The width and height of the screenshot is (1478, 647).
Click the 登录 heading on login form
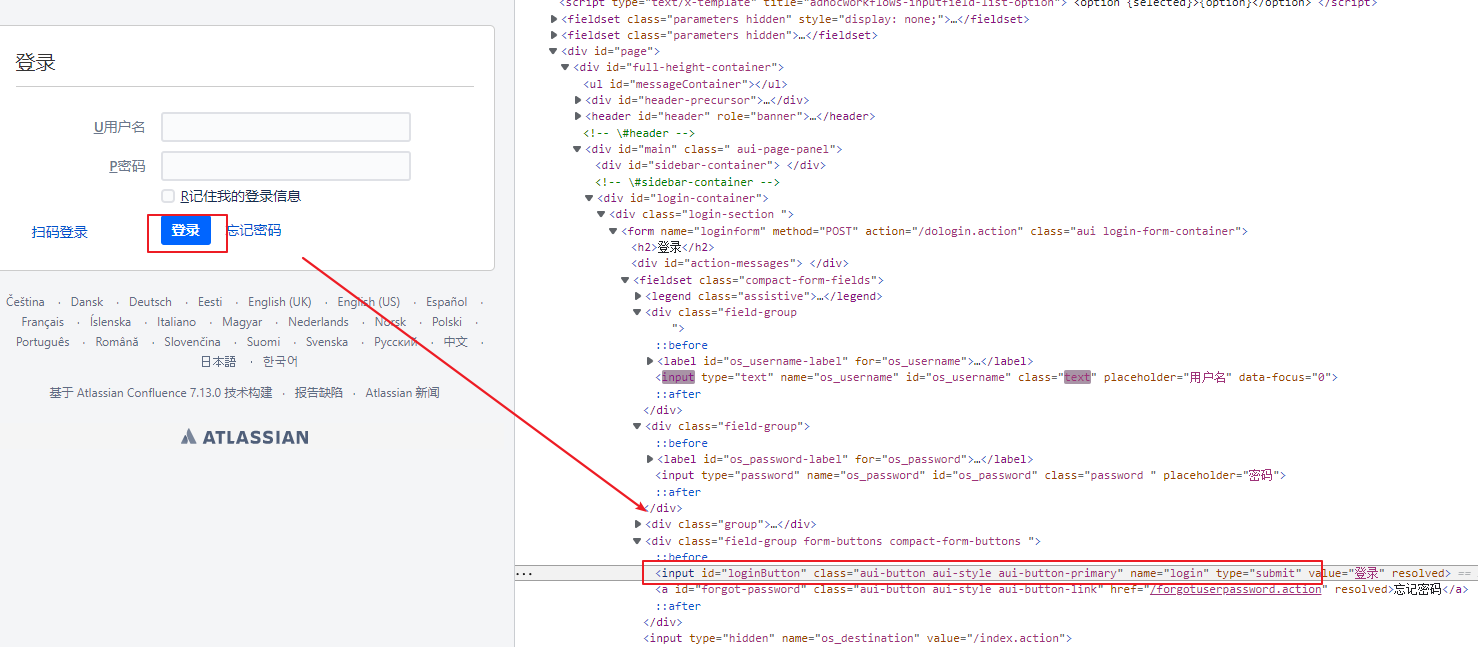35,62
